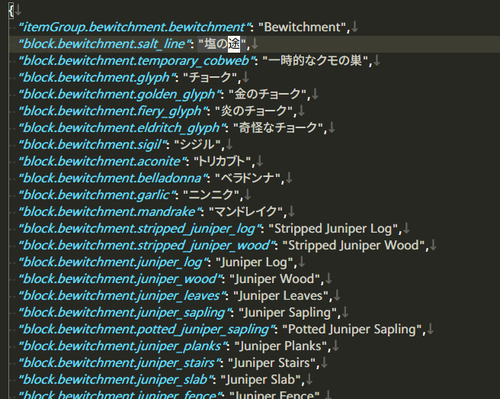Image resolution: width=500 pixels, height=399 pixels.
Task: Place cursor in "塩の途" value
Action: click(x=222, y=44)
